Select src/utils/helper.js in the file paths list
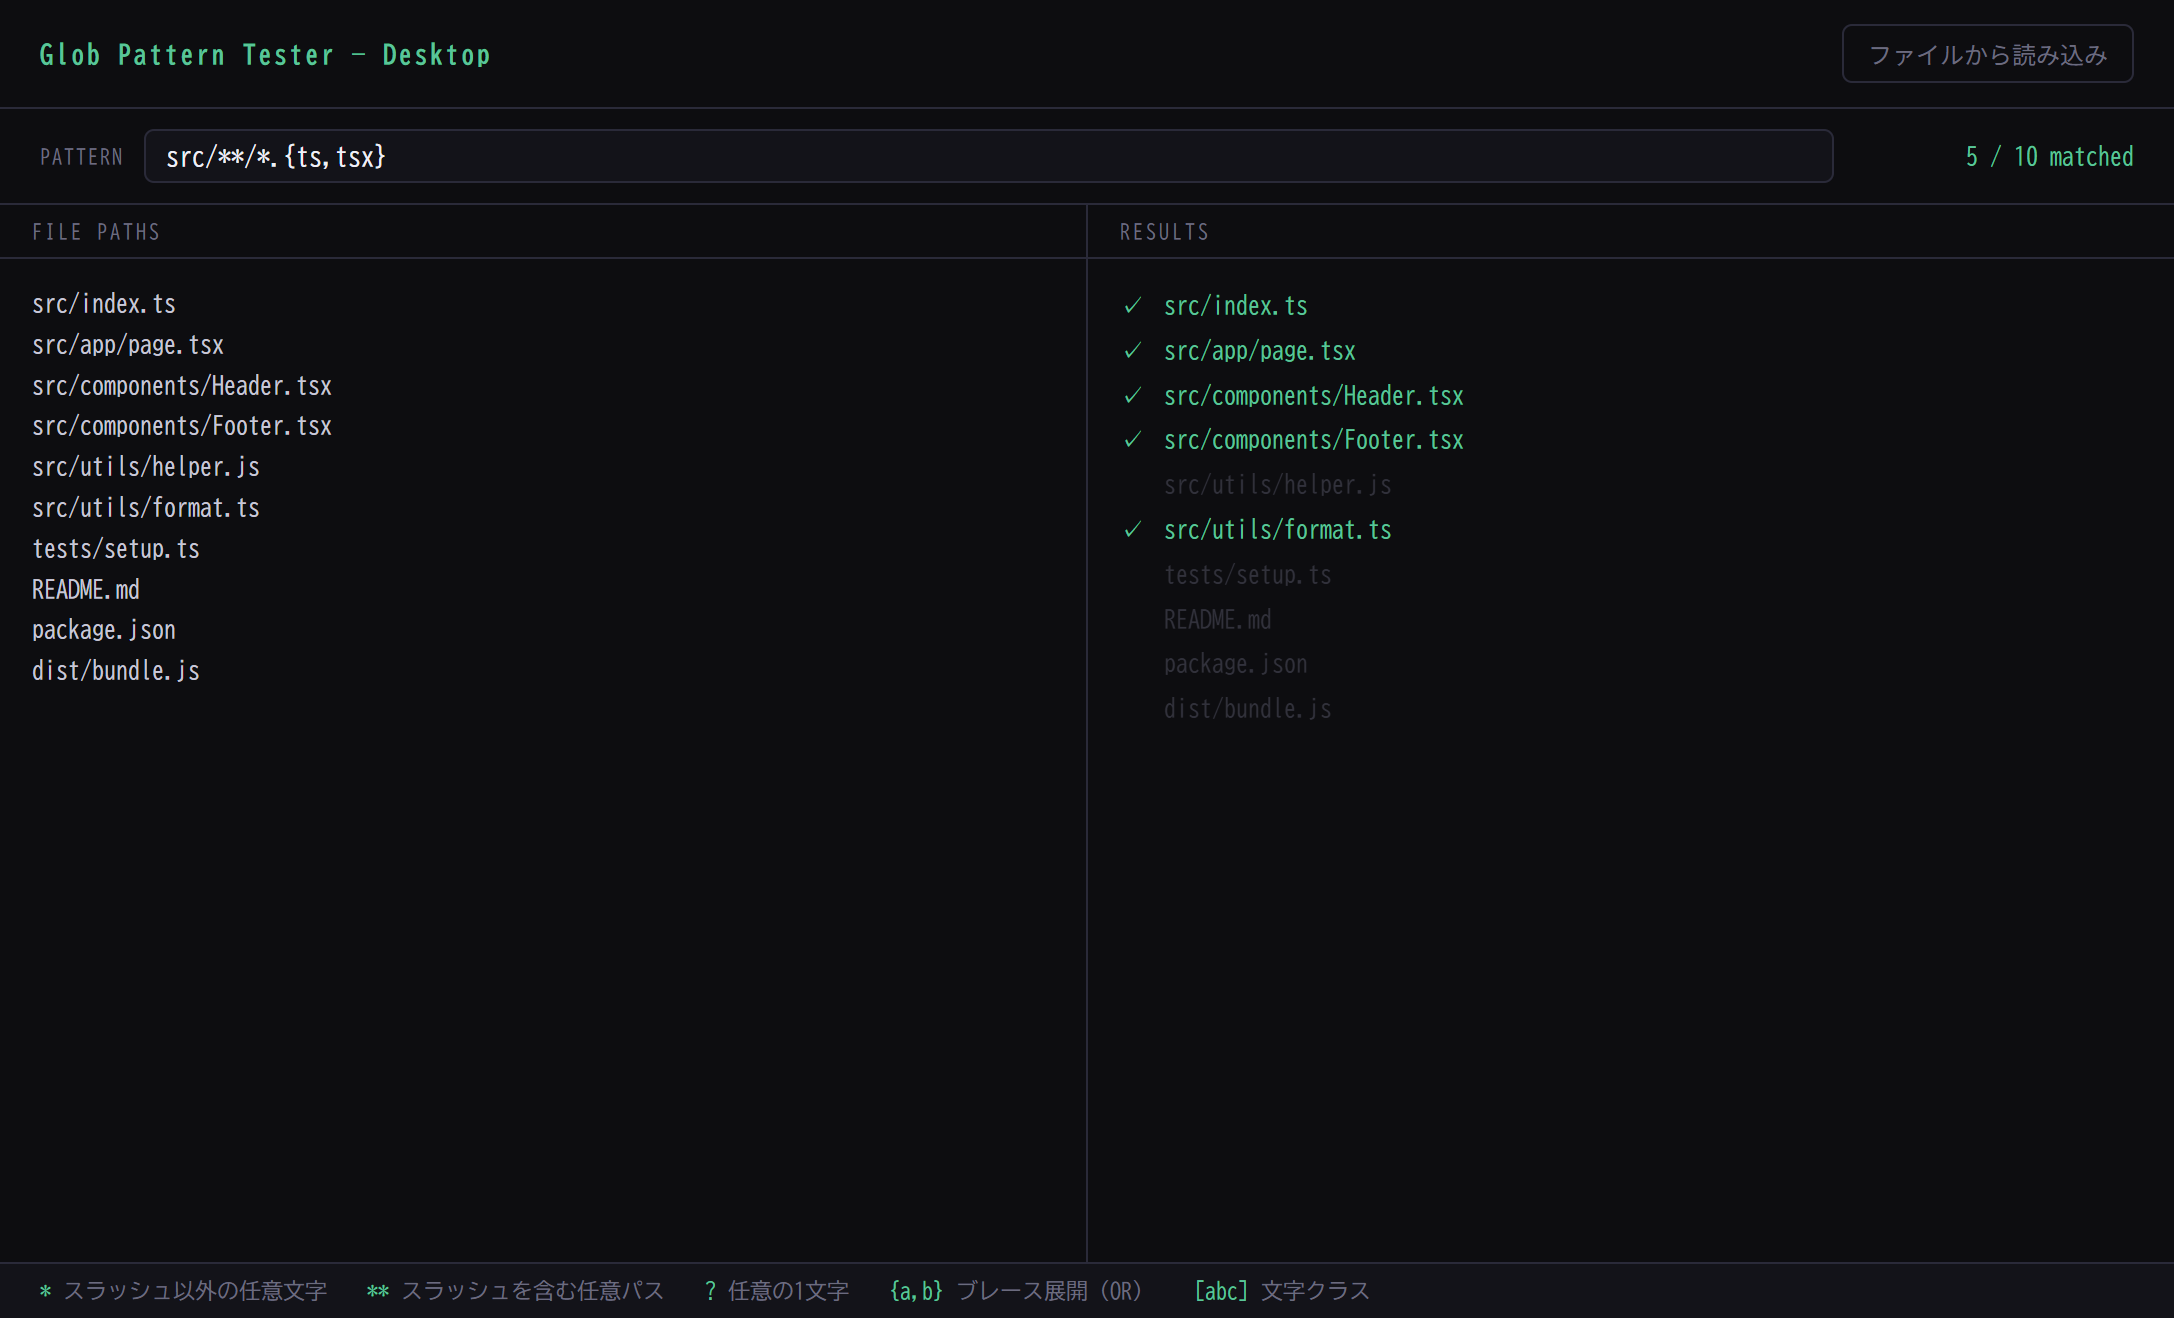 [146, 467]
